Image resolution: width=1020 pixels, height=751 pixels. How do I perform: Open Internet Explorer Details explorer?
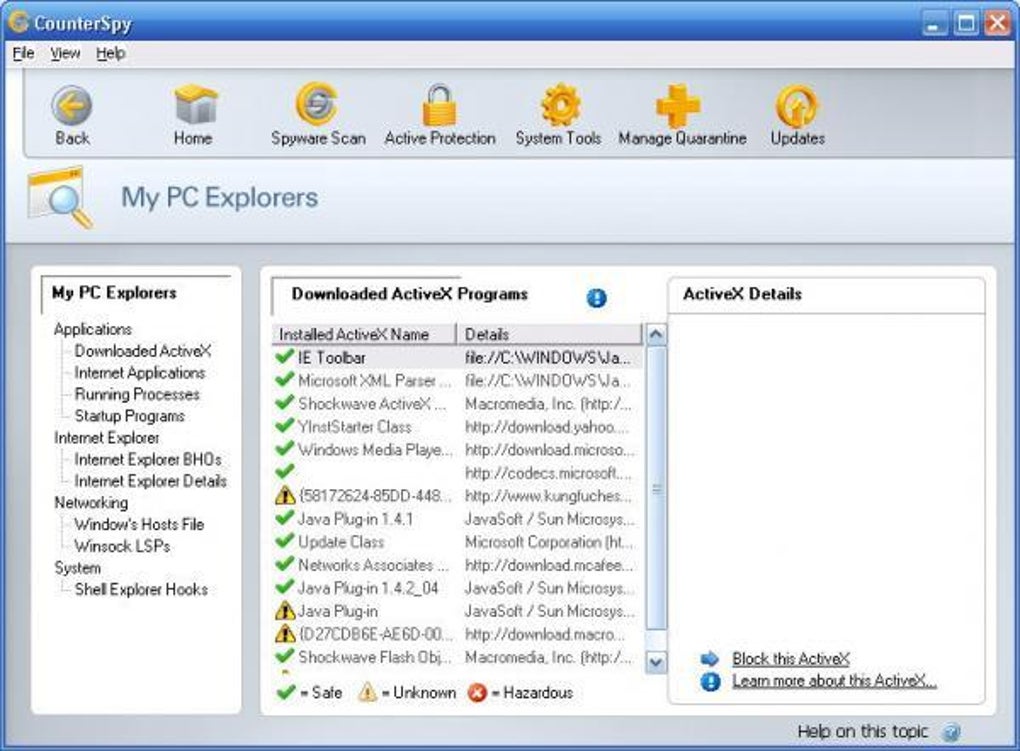150,481
